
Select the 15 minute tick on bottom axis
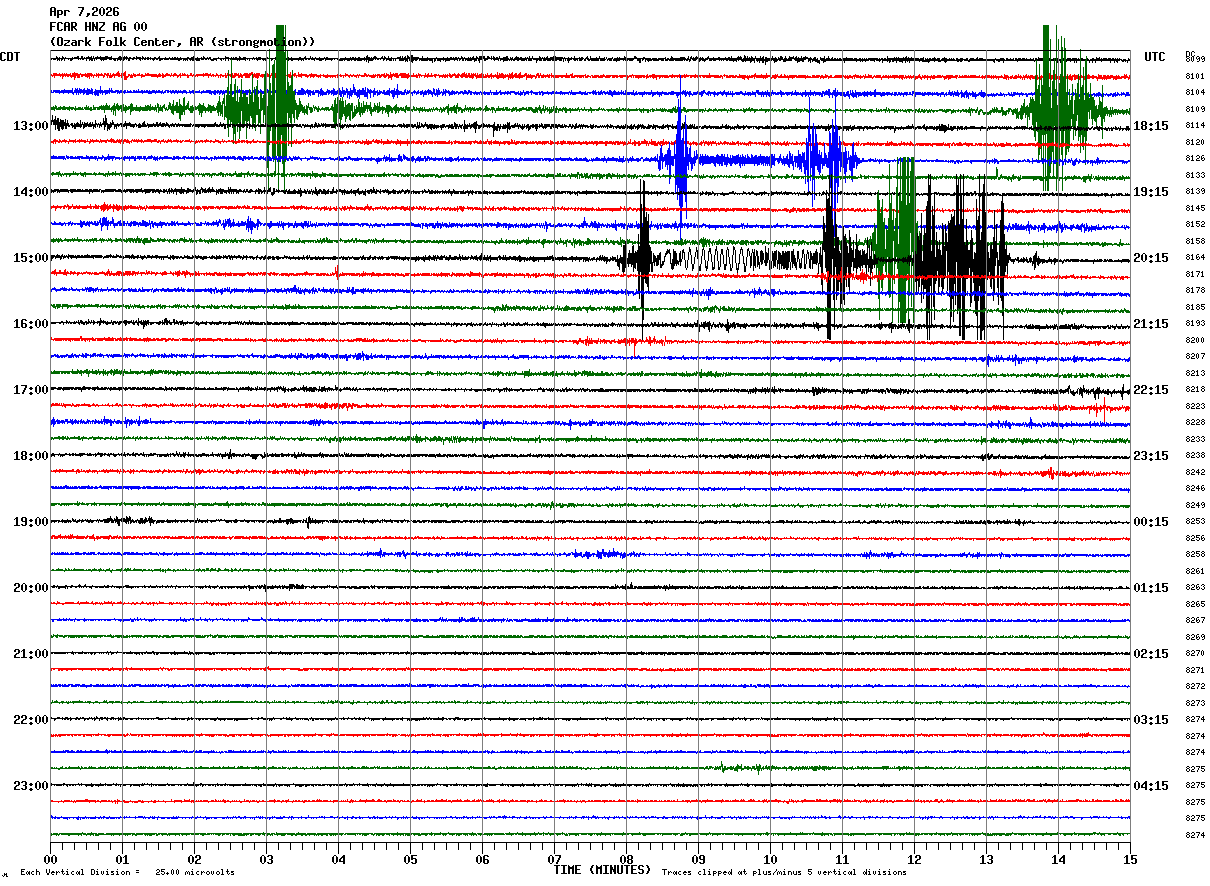pos(1129,859)
